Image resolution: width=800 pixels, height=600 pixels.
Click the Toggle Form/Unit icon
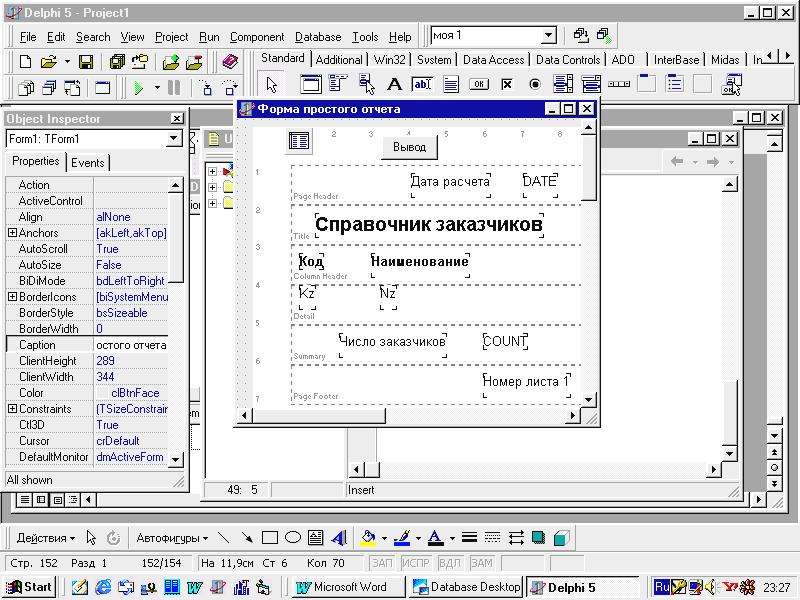point(72,88)
